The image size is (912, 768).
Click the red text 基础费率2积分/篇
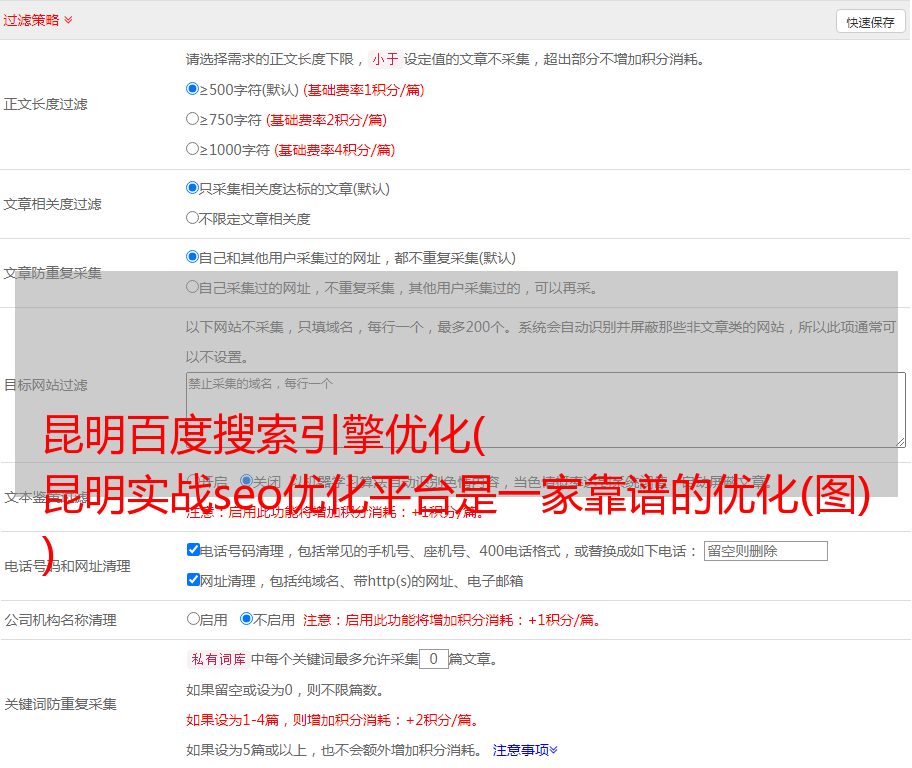(x=327, y=120)
